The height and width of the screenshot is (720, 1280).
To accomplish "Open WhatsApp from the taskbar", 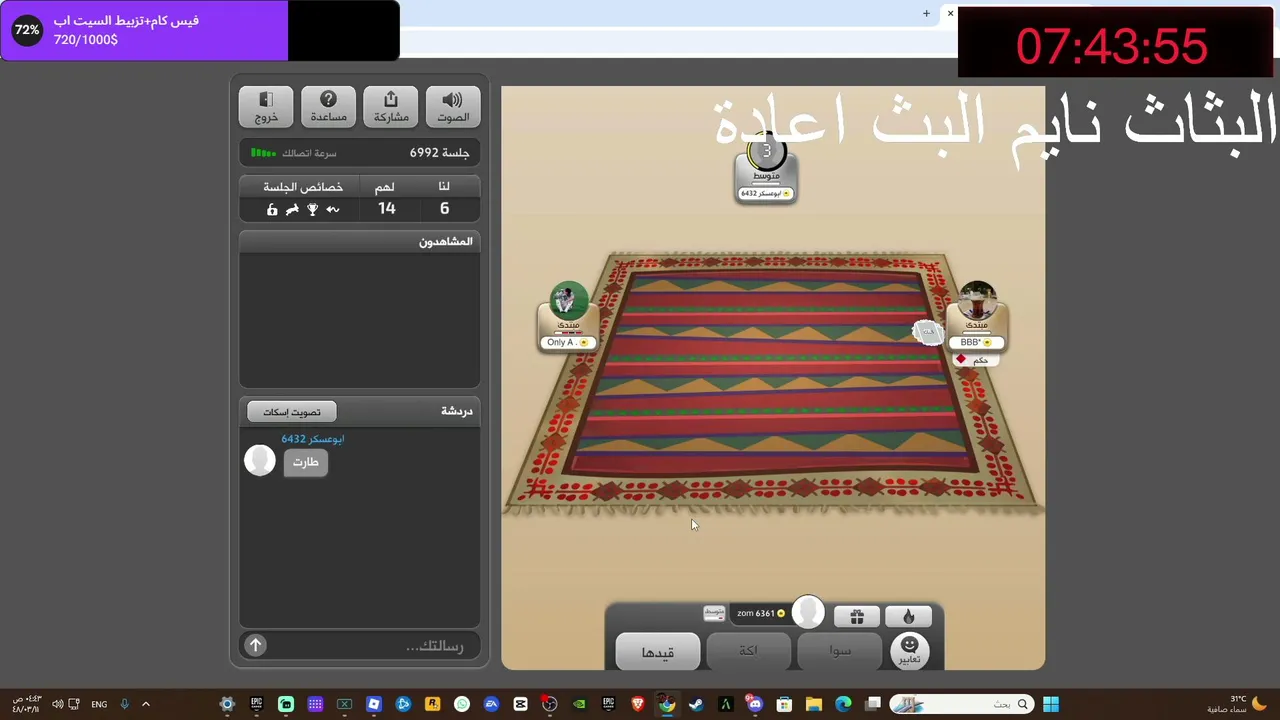I will click(461, 704).
